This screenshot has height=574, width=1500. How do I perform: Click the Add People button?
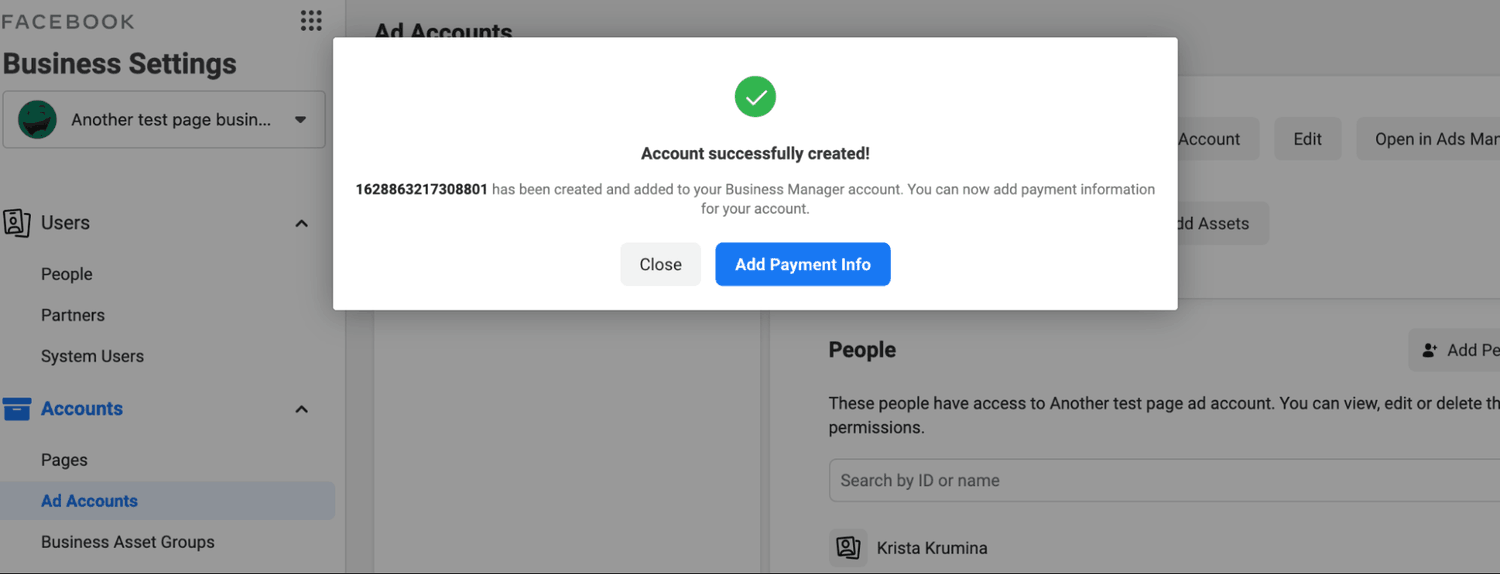point(1455,350)
